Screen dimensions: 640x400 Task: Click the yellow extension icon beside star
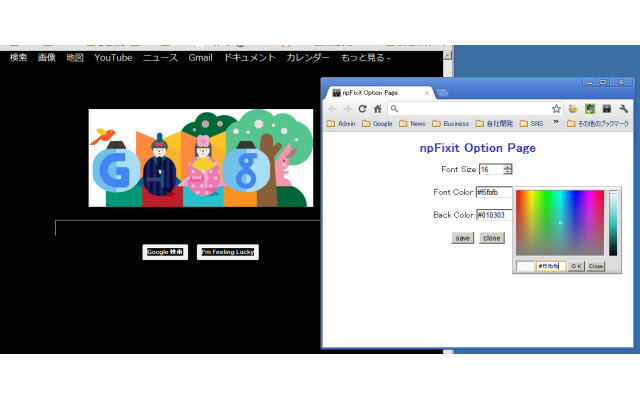click(573, 109)
